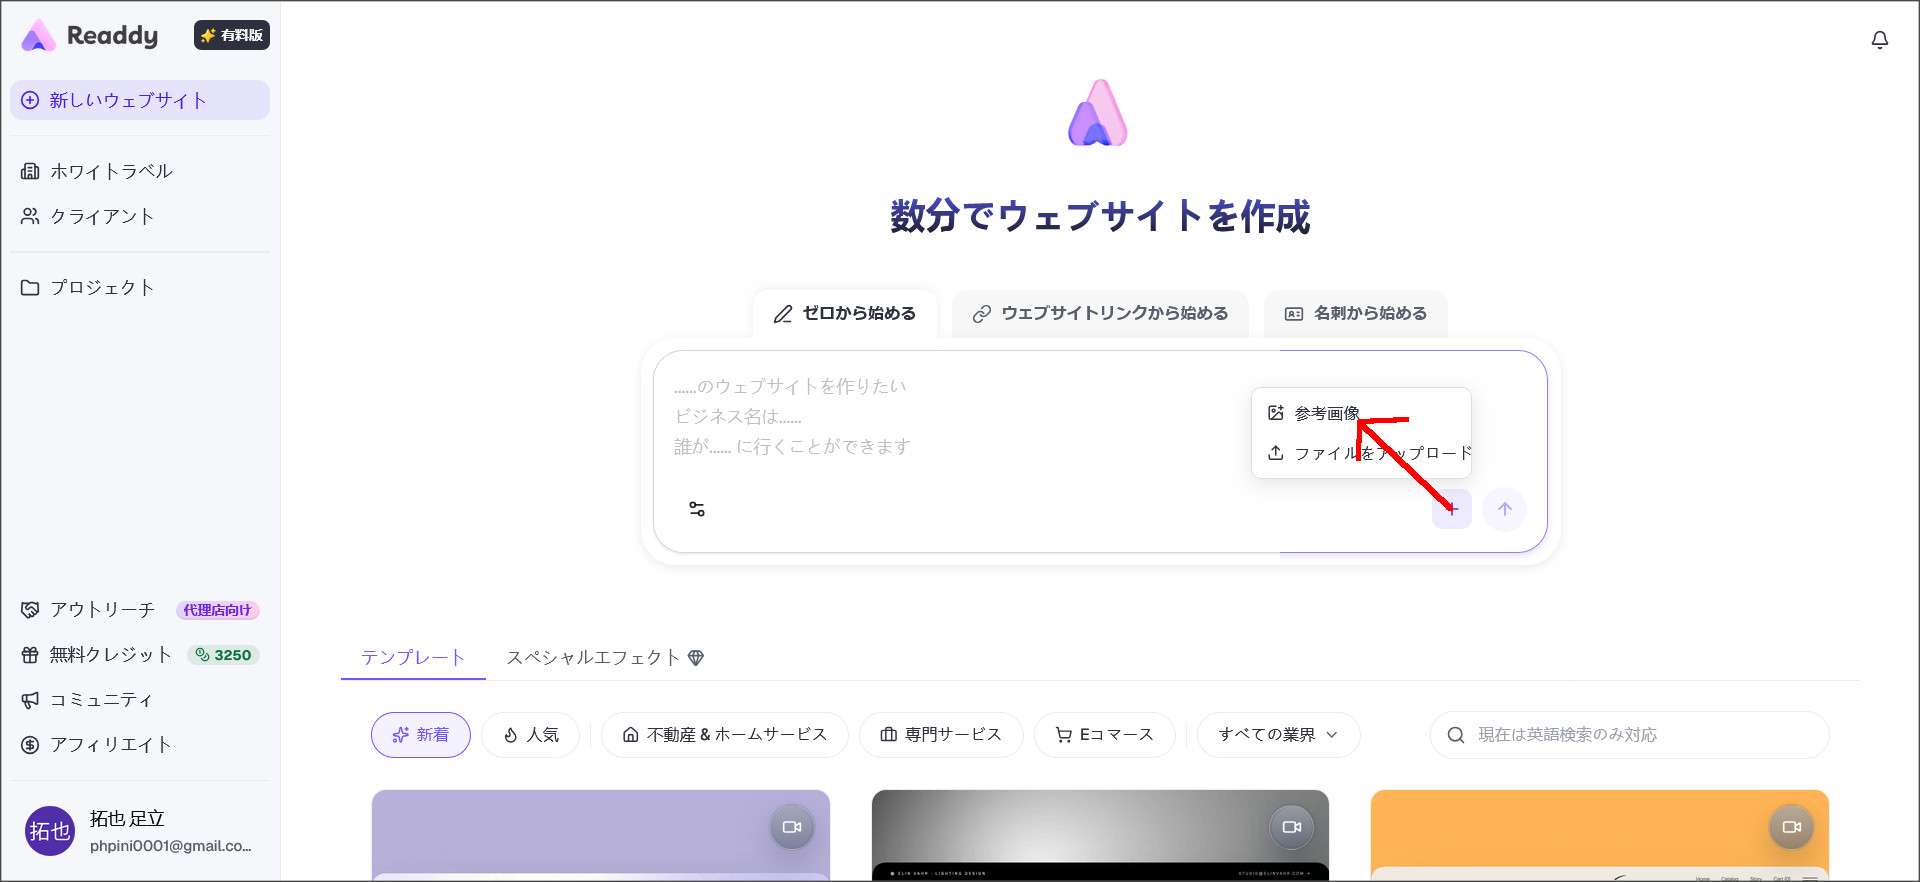1920x882 pixels.
Task: Choose ファイルをアップロード from the popup menu
Action: click(x=1361, y=453)
